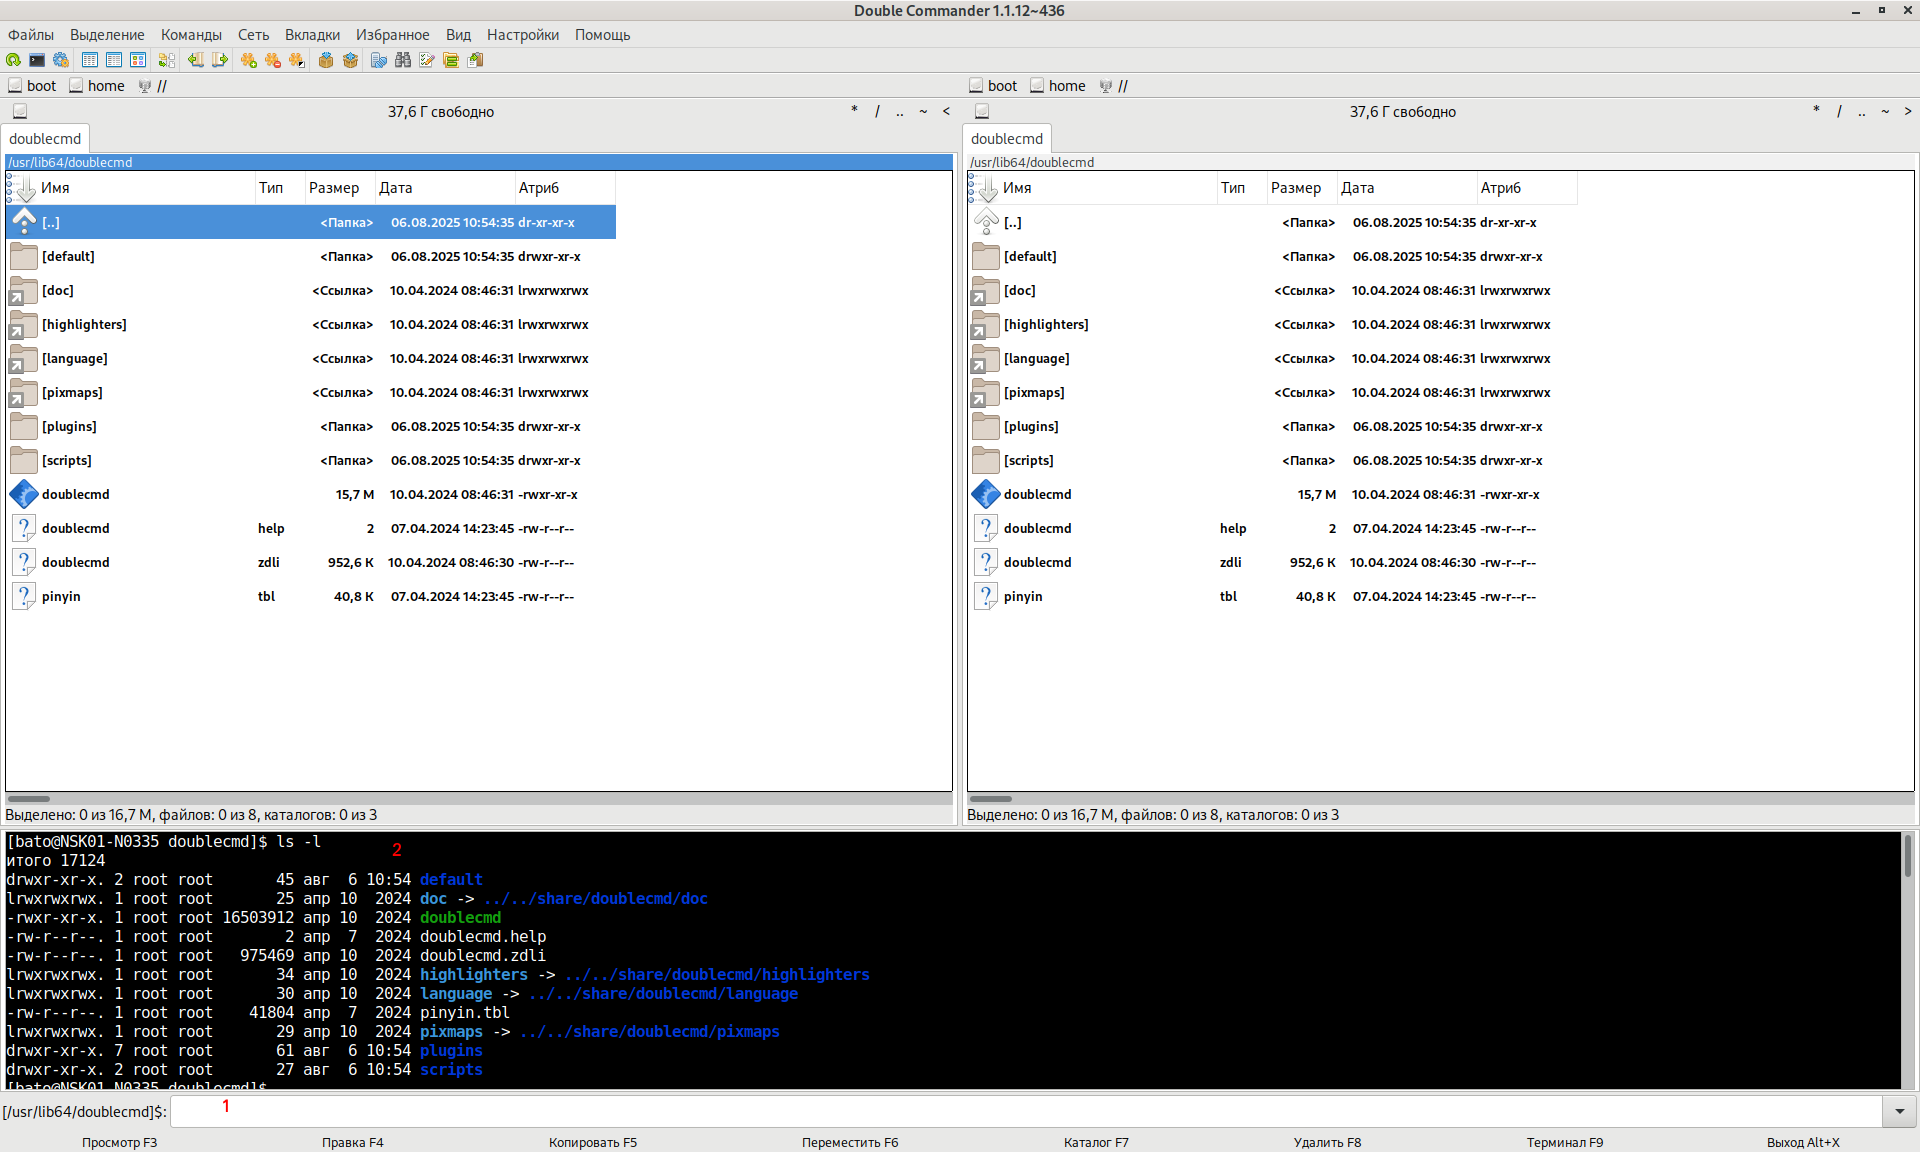Open the binoculars search icon
Viewport: 1920px width, 1152px height.
(x=403, y=60)
